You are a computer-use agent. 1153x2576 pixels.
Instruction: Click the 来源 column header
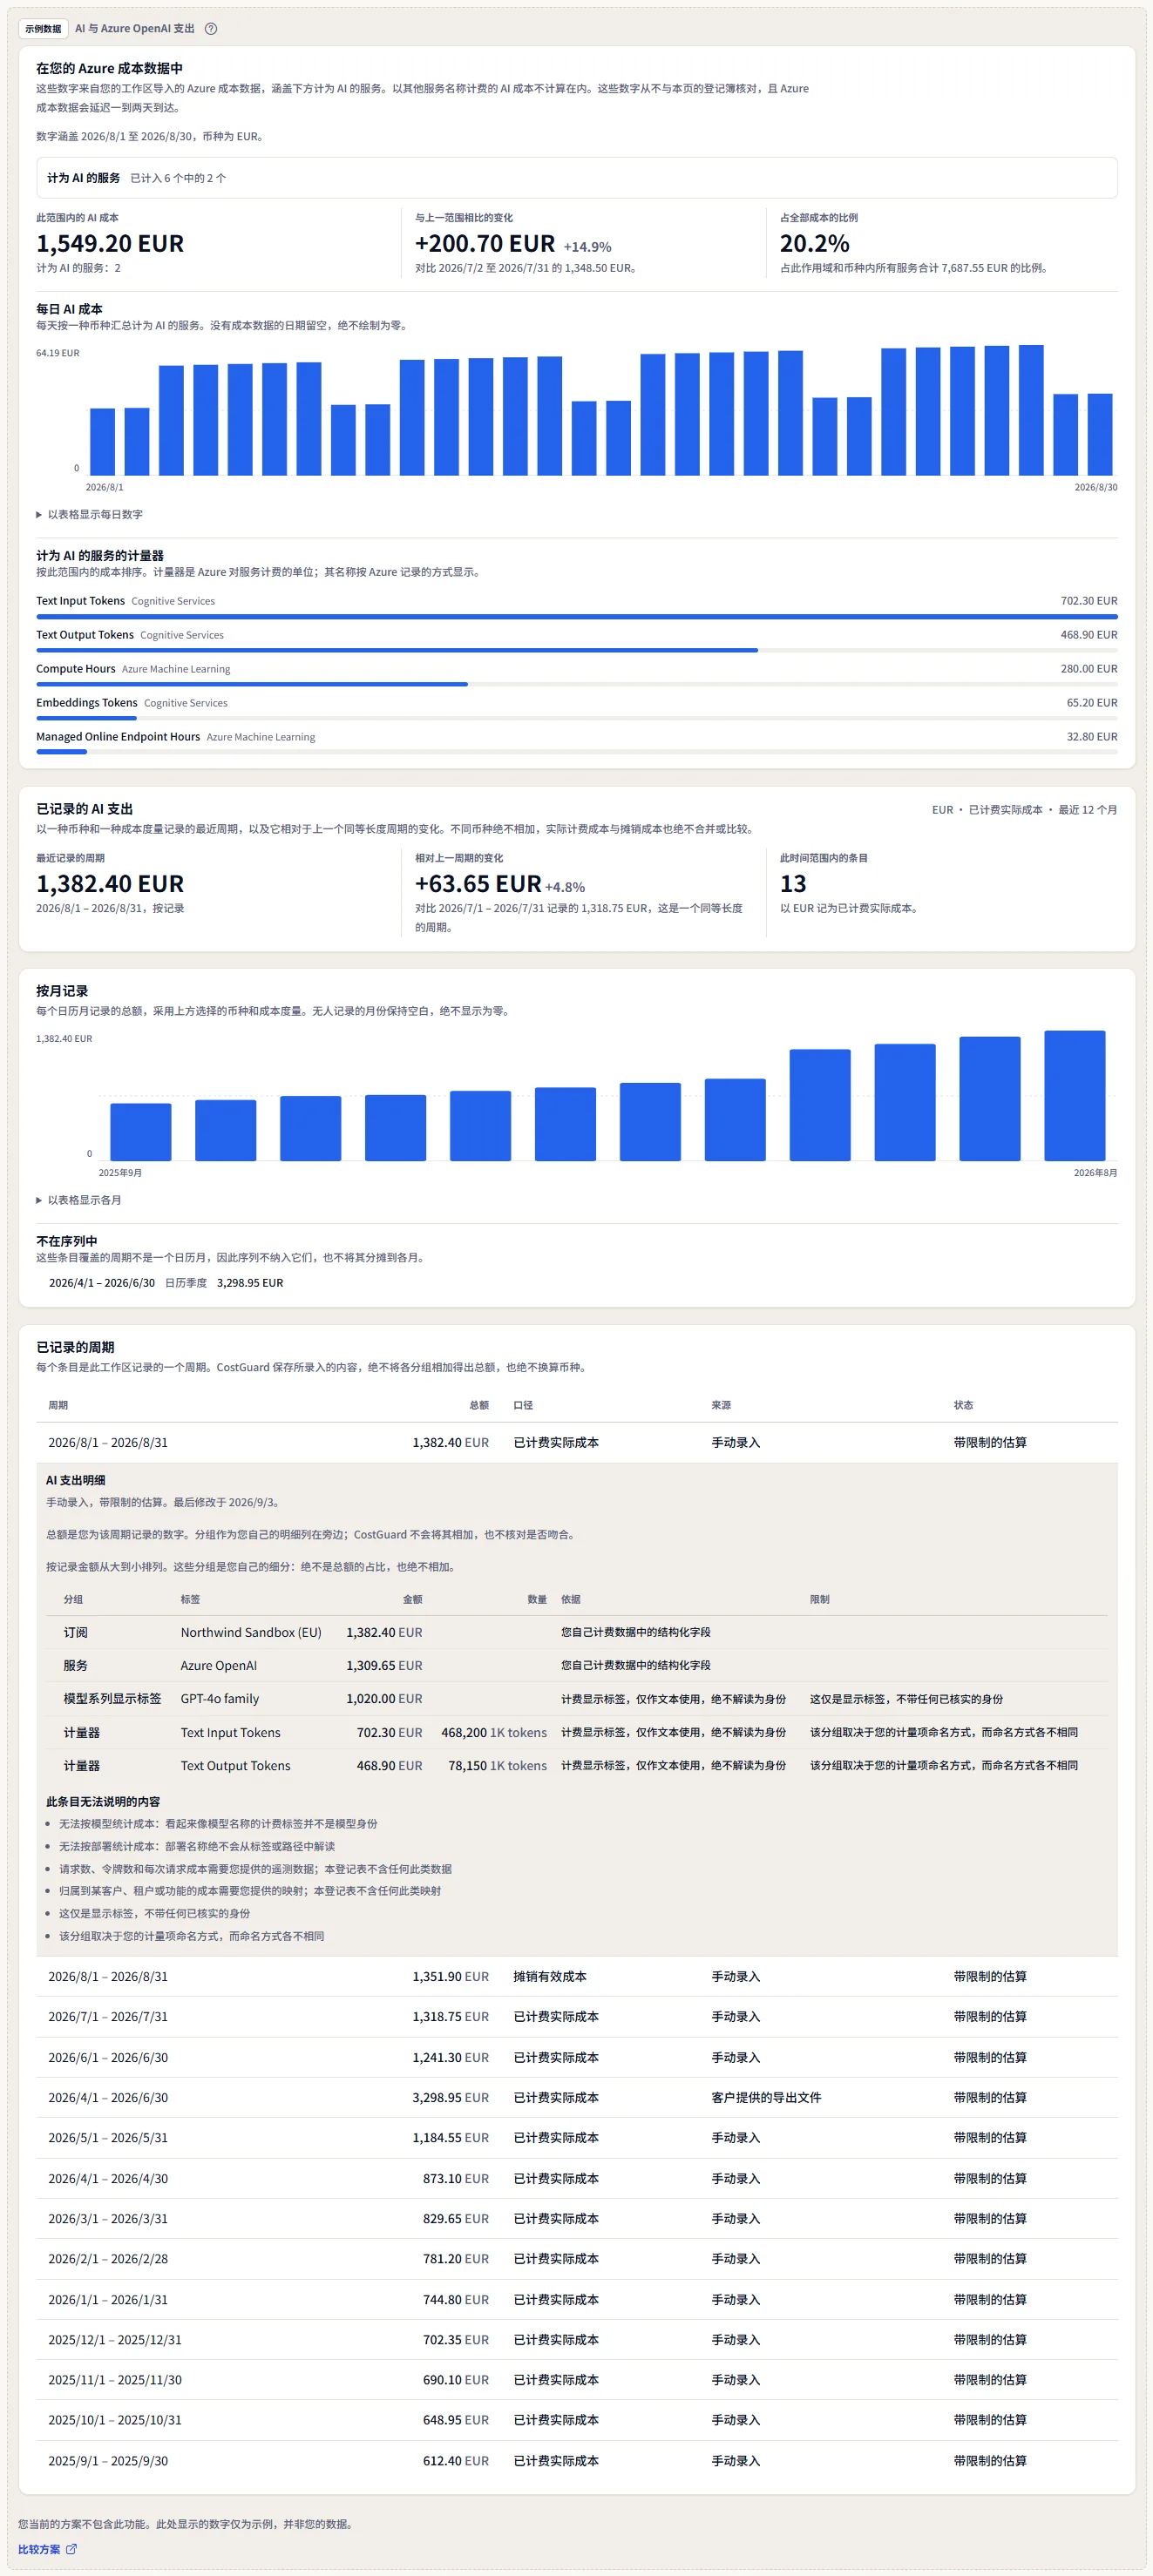[x=721, y=1405]
